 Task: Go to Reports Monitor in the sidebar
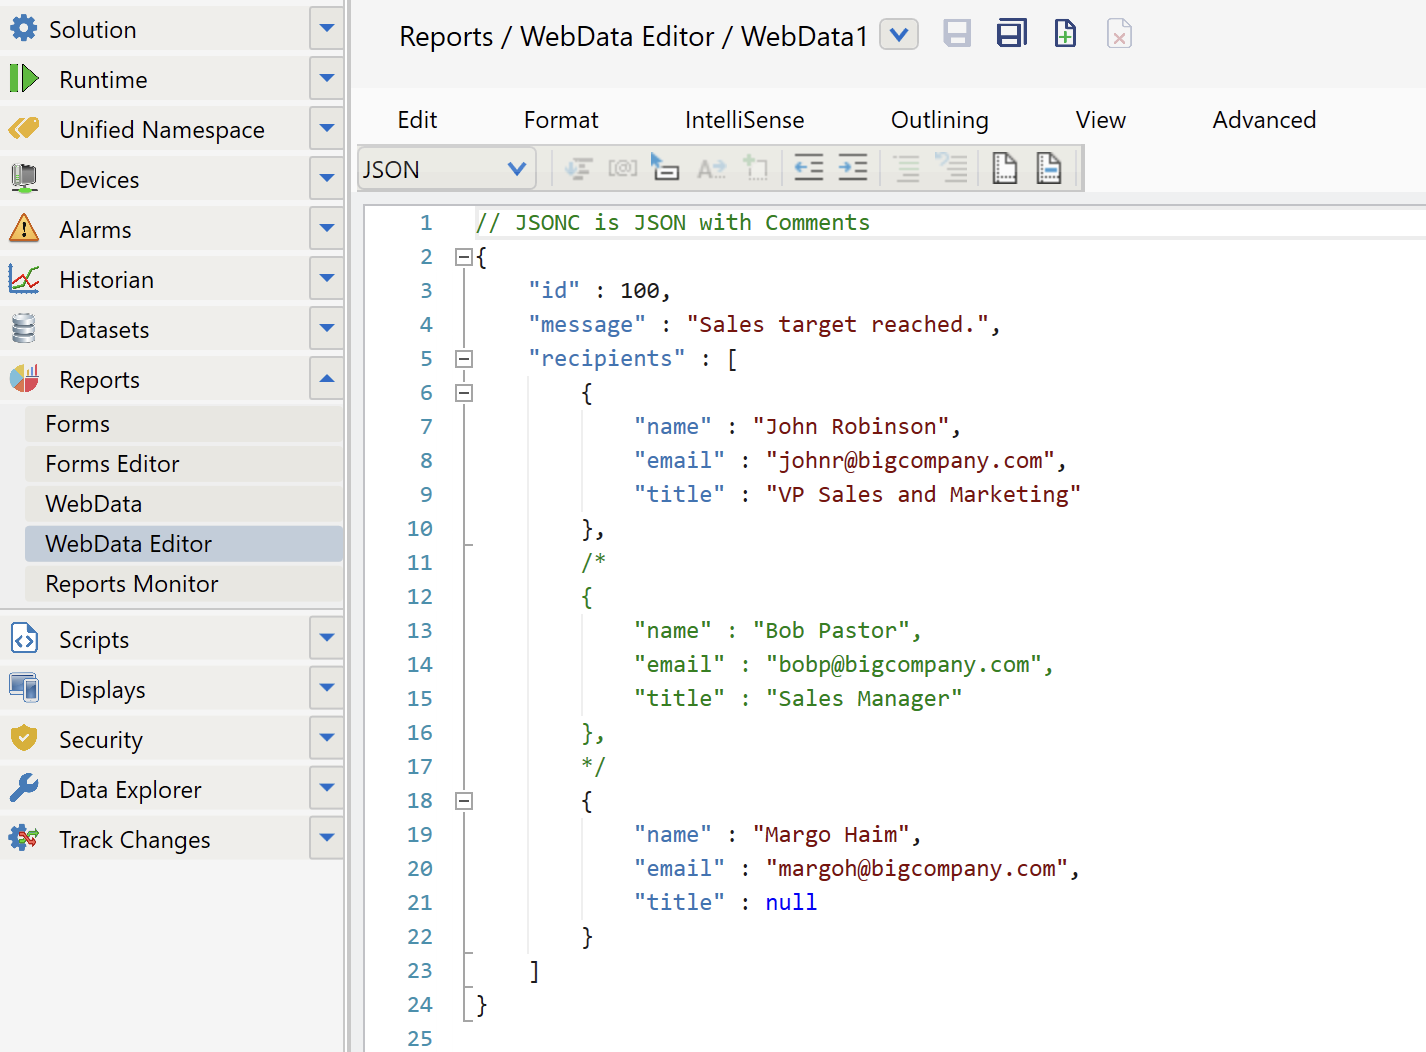pyautogui.click(x=131, y=584)
